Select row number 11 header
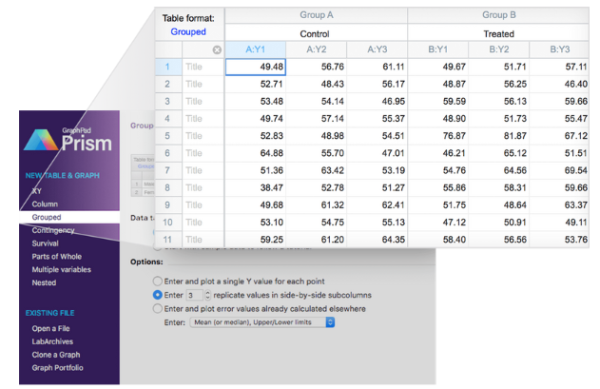The height and width of the screenshot is (389, 600). tap(168, 239)
